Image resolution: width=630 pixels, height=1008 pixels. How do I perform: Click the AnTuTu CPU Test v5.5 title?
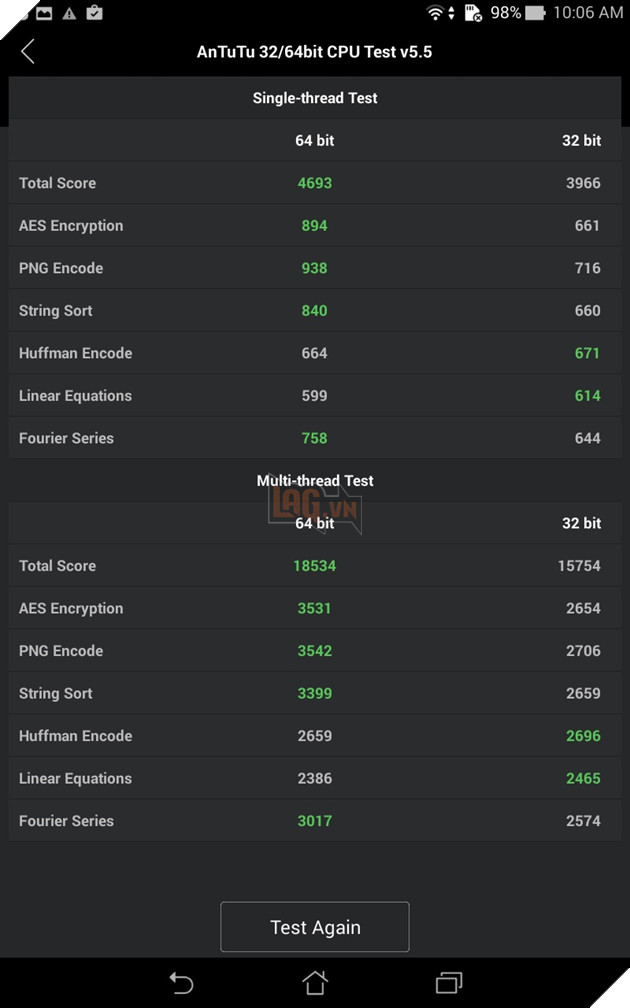(x=315, y=52)
